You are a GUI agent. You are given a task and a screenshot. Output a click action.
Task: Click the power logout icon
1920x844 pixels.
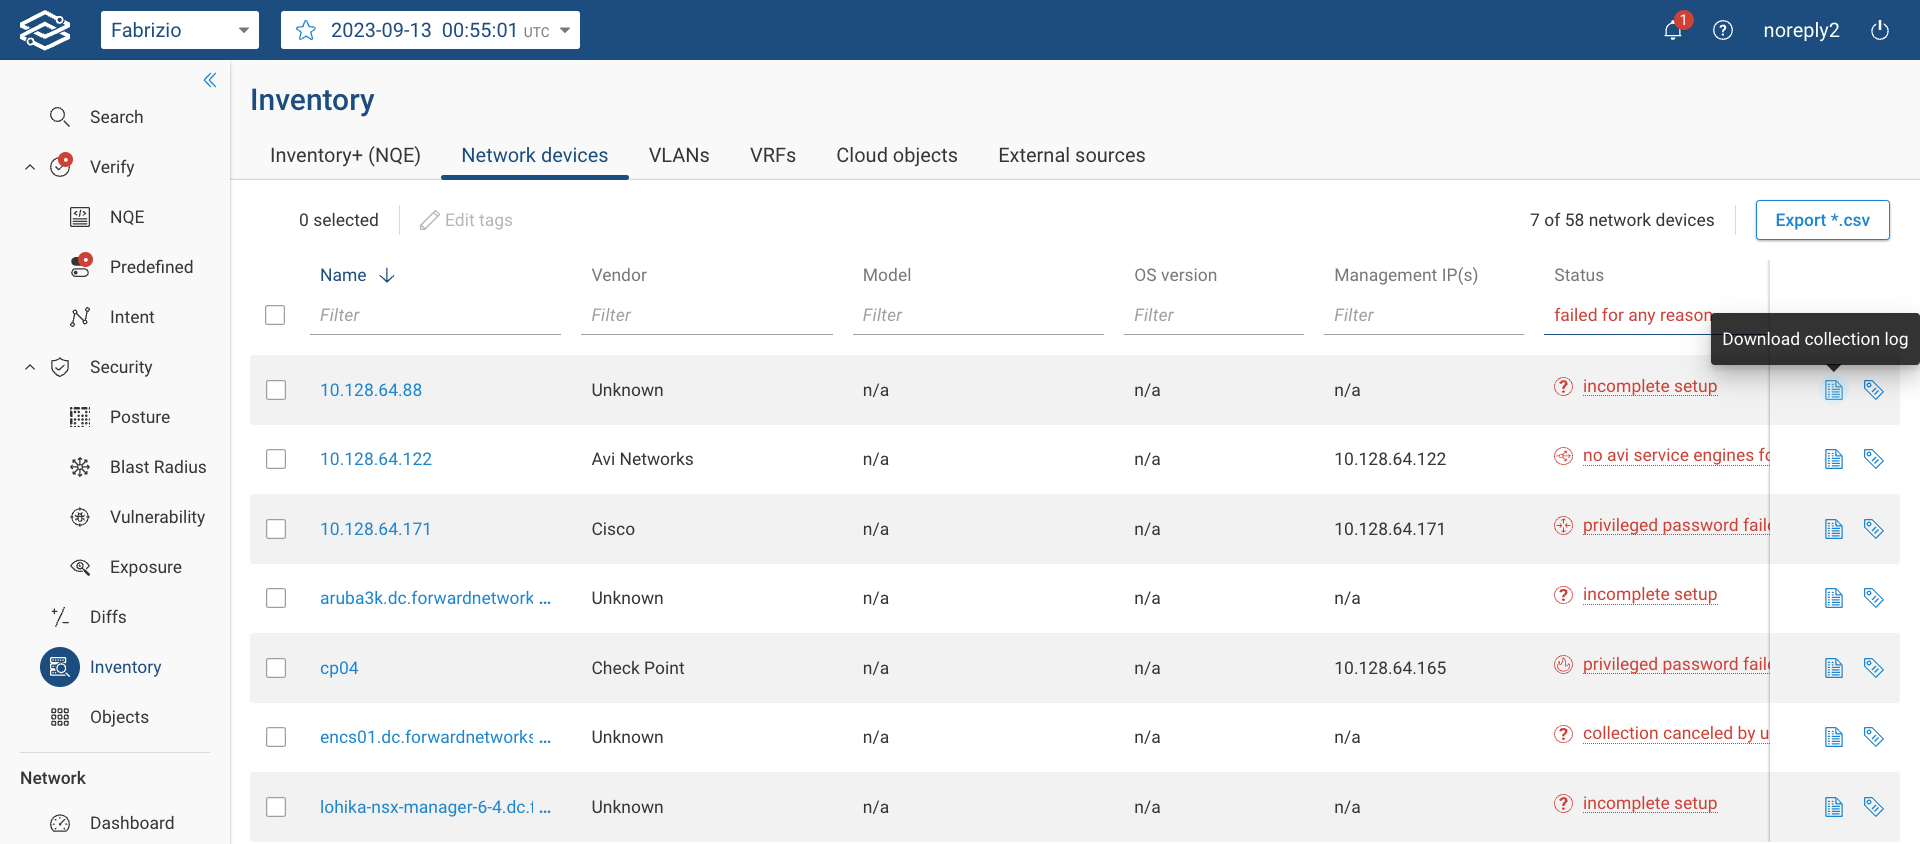pos(1879,30)
